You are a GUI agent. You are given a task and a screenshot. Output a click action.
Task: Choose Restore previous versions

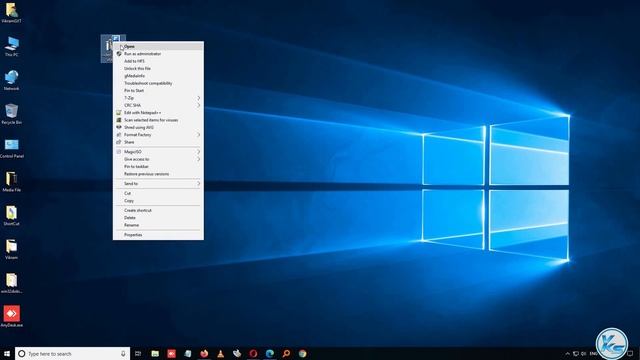coord(158,174)
